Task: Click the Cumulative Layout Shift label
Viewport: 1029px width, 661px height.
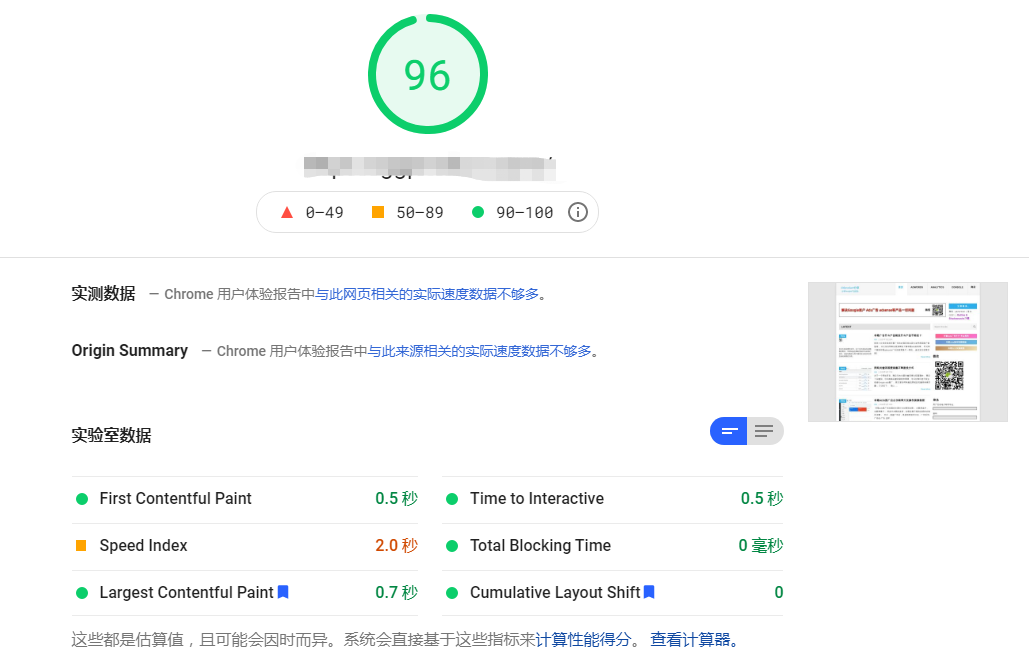Action: [555, 592]
